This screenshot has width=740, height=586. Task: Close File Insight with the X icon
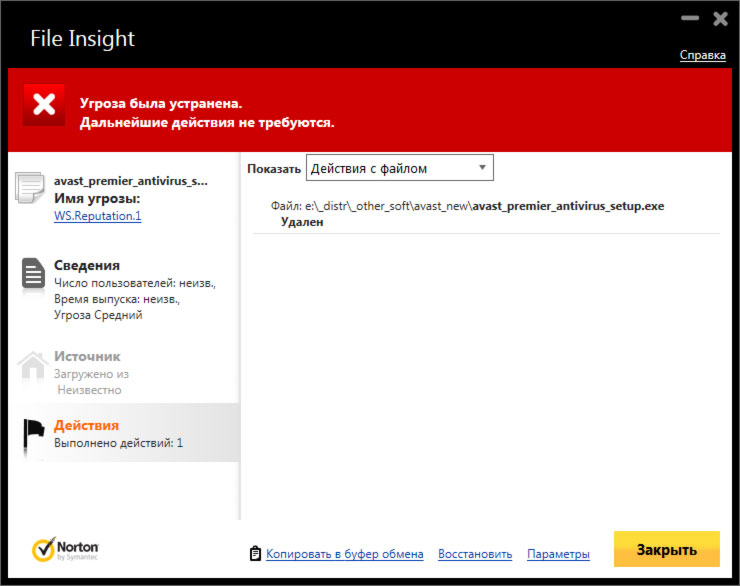[x=720, y=19]
